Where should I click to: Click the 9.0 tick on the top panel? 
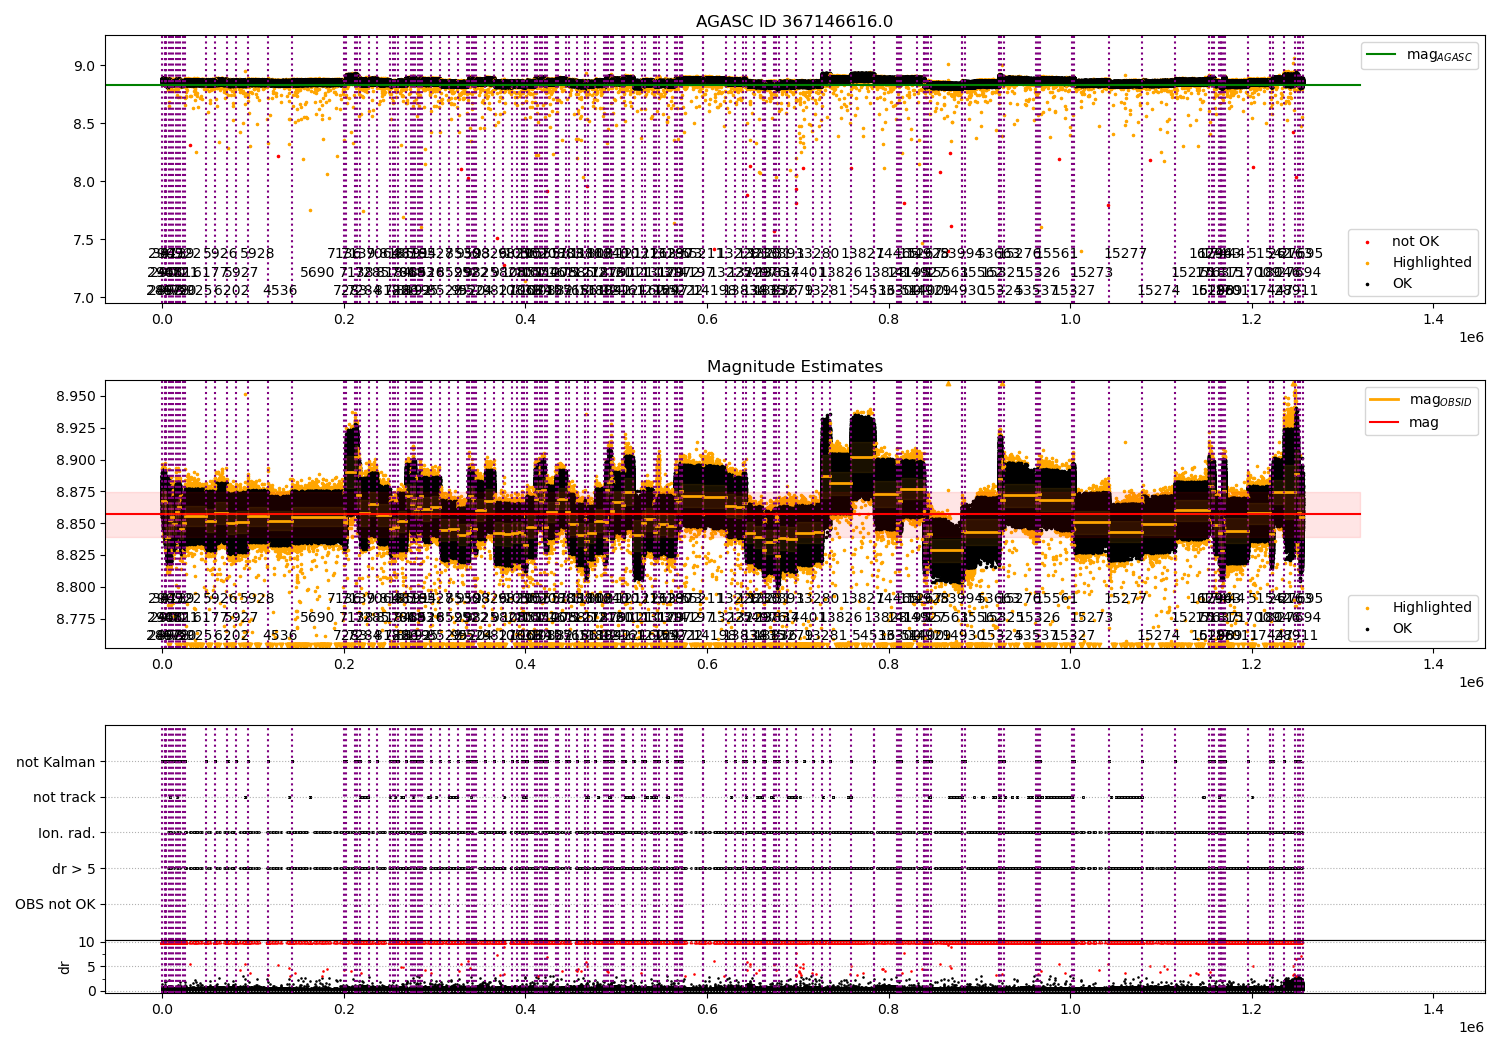[x=84, y=66]
